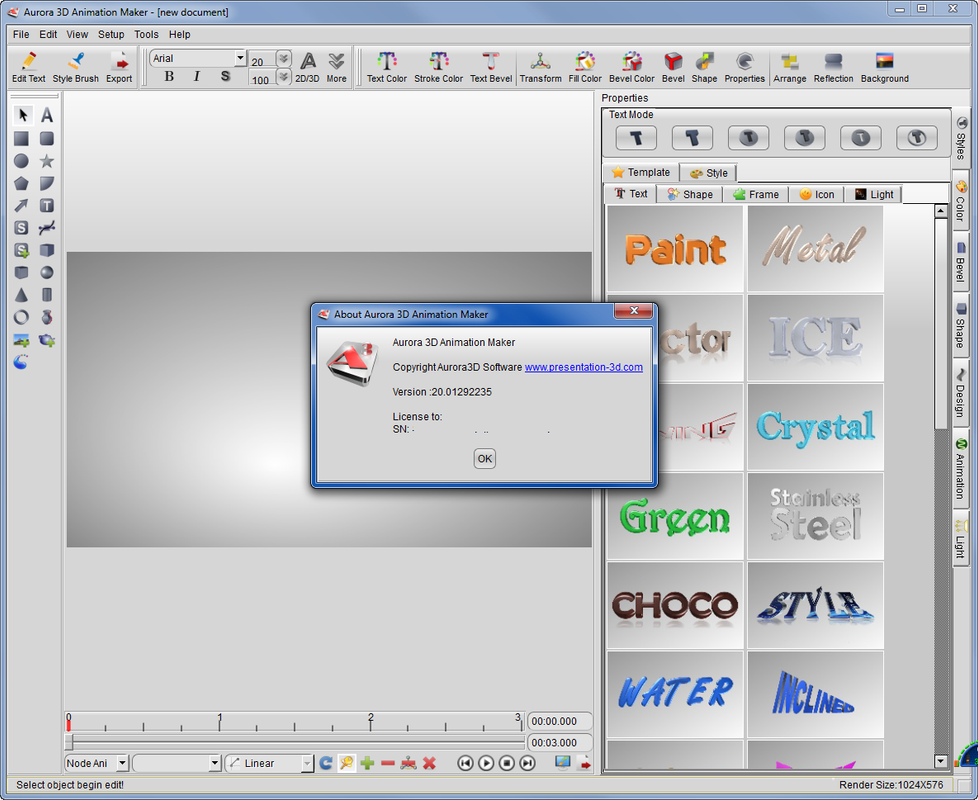
Task: Open the Reflection settings
Action: [833, 67]
